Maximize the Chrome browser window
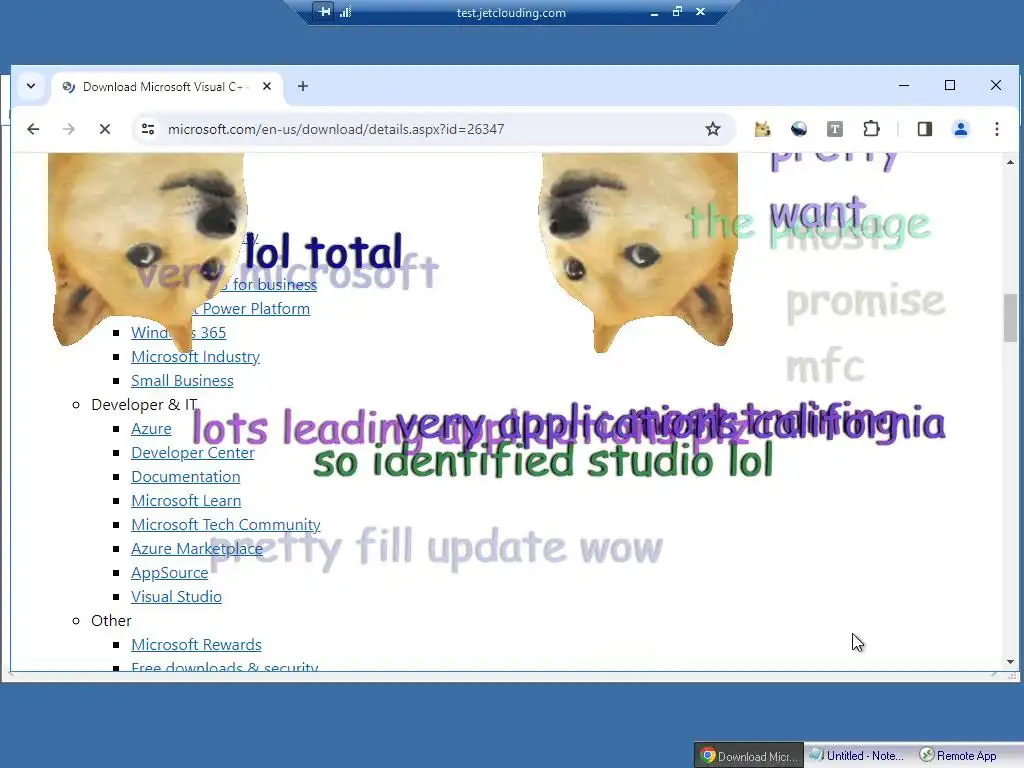The width and height of the screenshot is (1024, 768). 950,86
